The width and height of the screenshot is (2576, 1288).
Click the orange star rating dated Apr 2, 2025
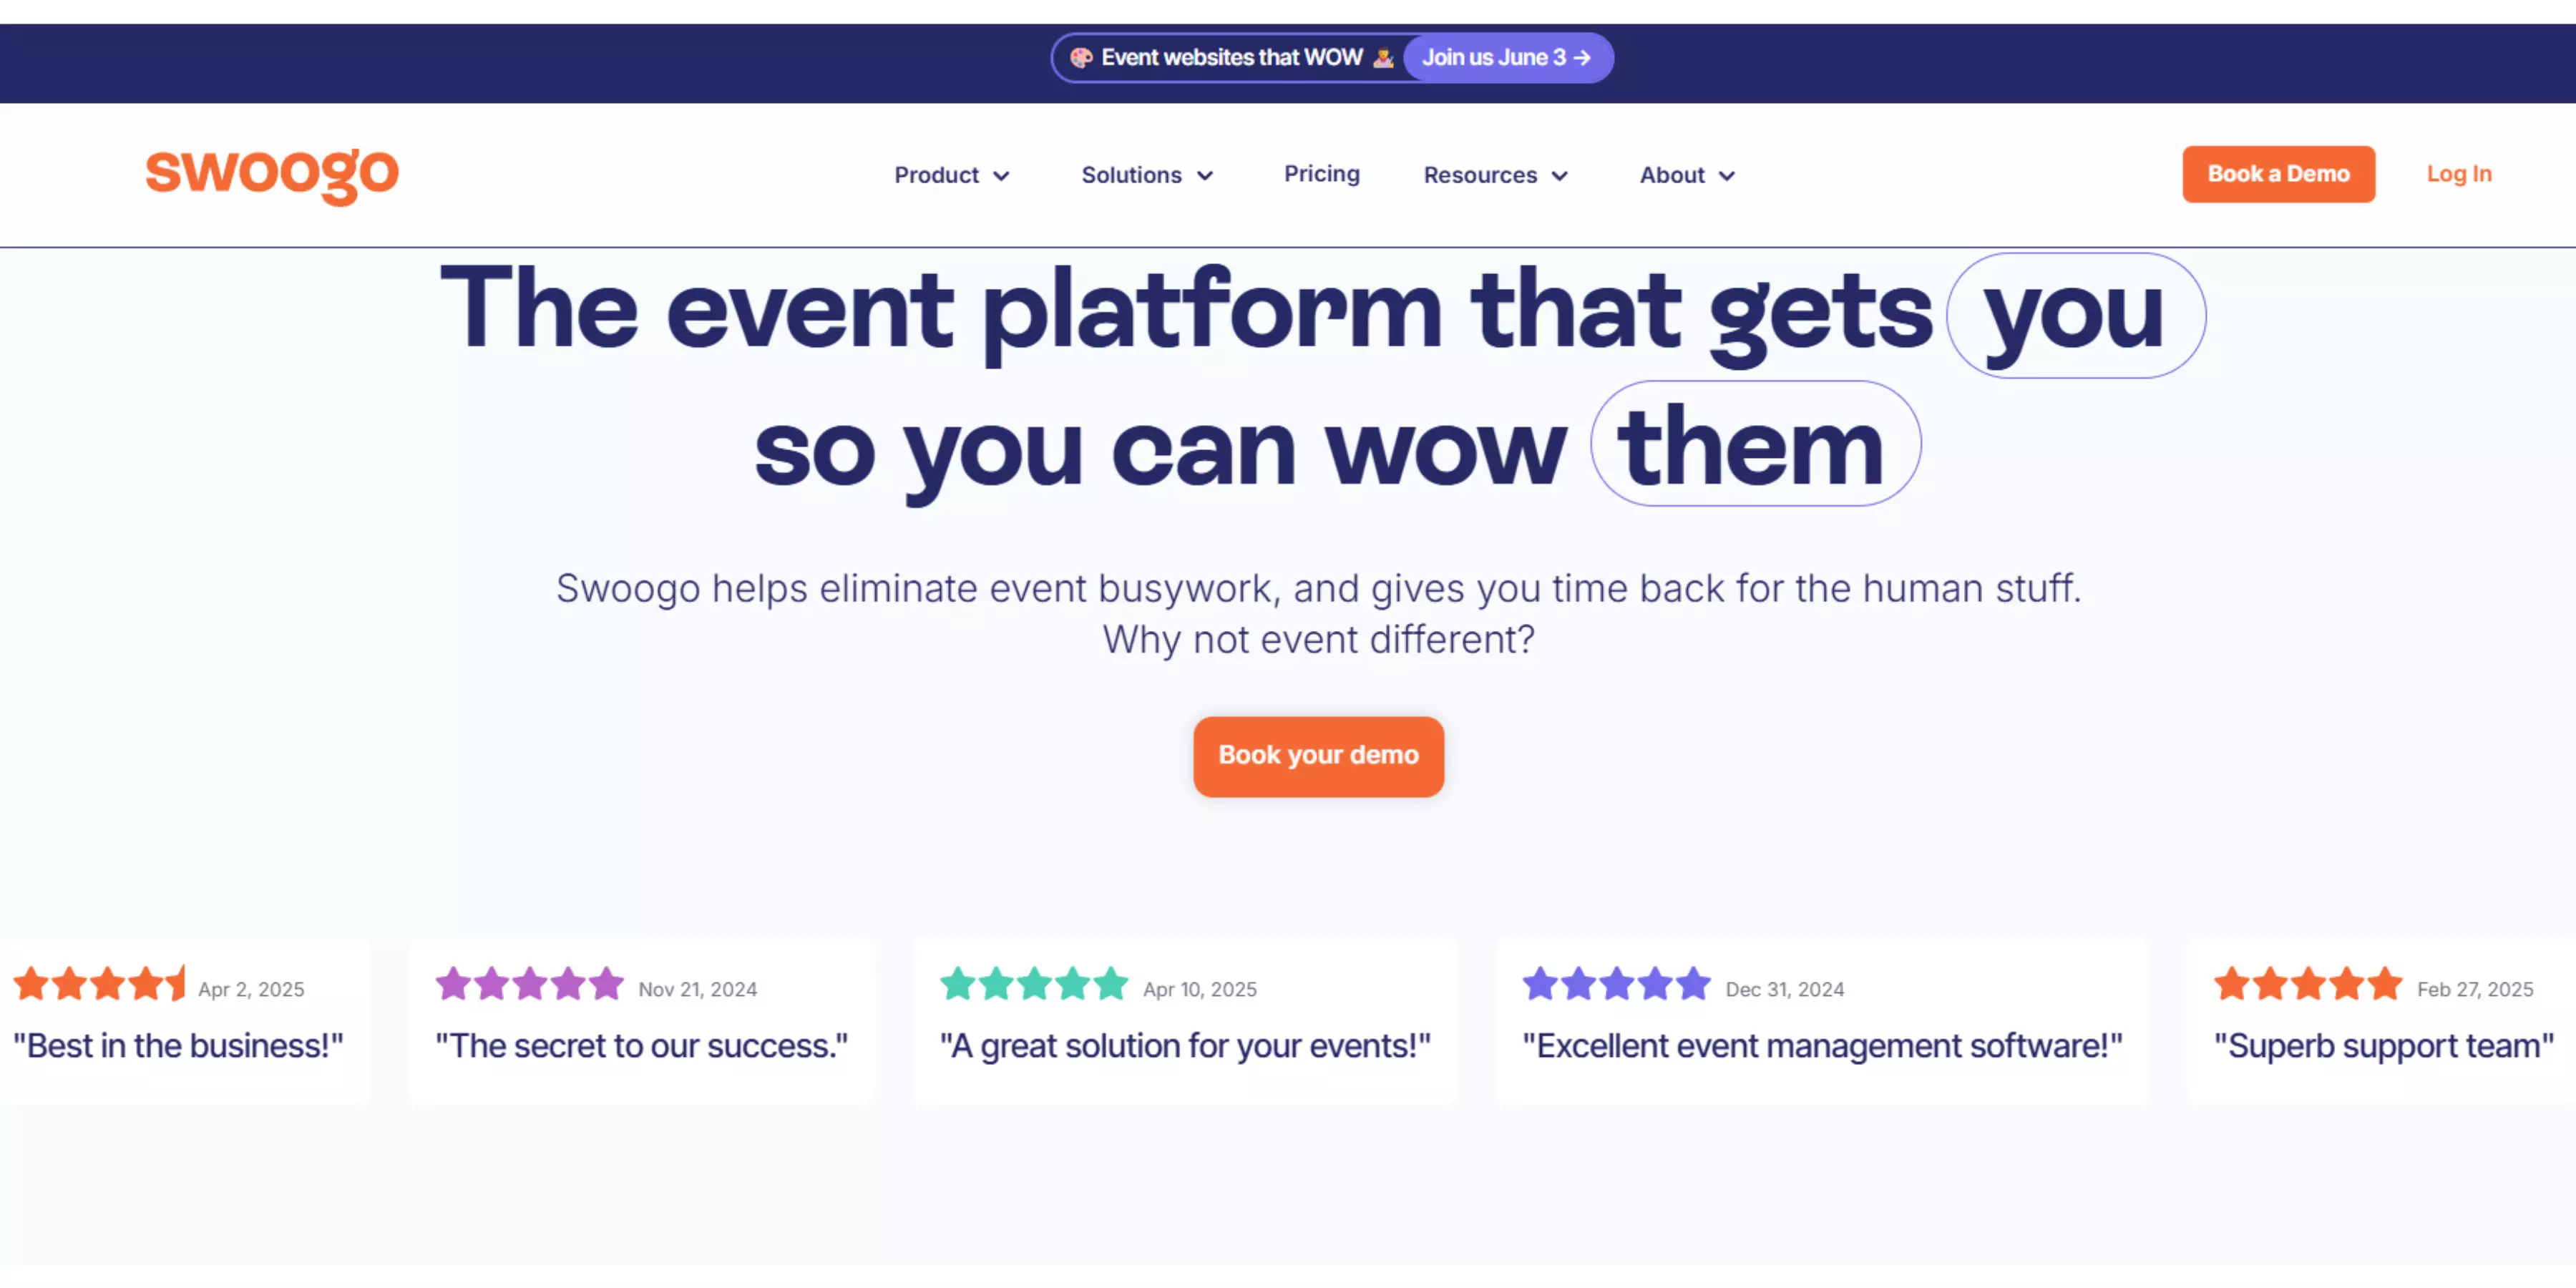(99, 984)
